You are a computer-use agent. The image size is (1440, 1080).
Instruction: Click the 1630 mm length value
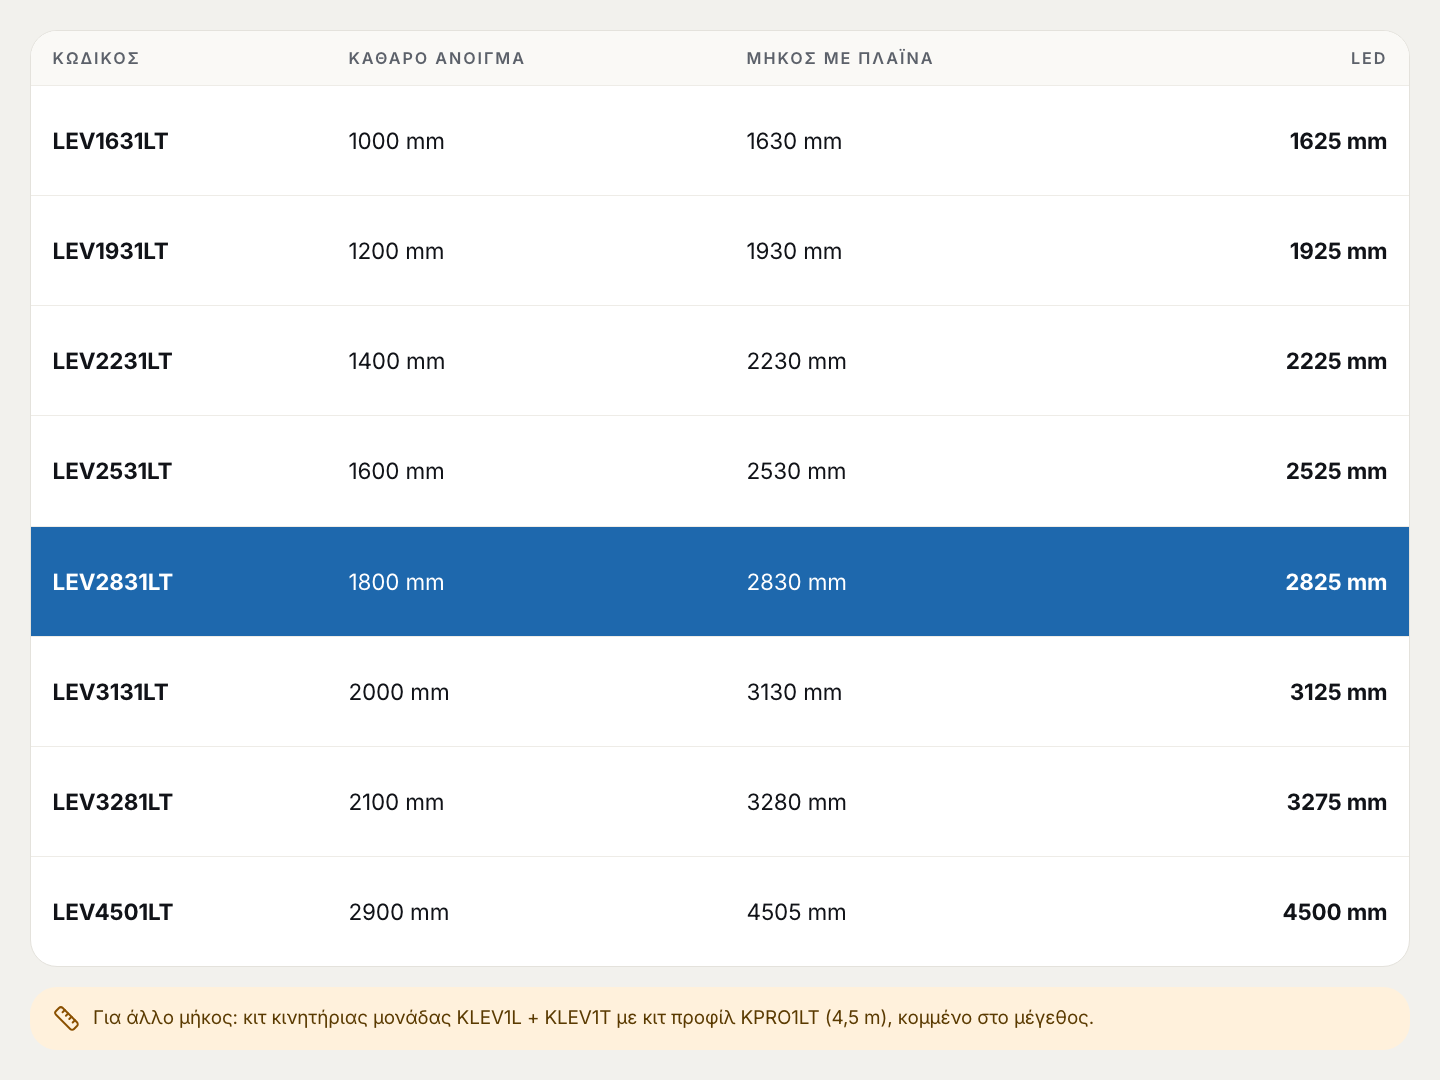(x=794, y=141)
